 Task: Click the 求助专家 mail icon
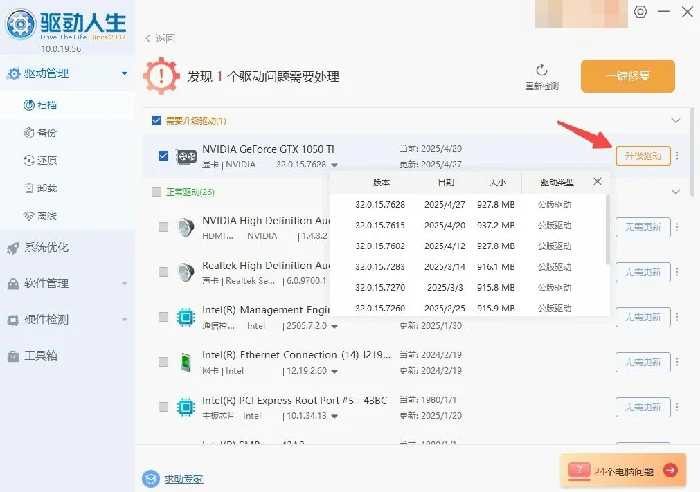[151, 479]
